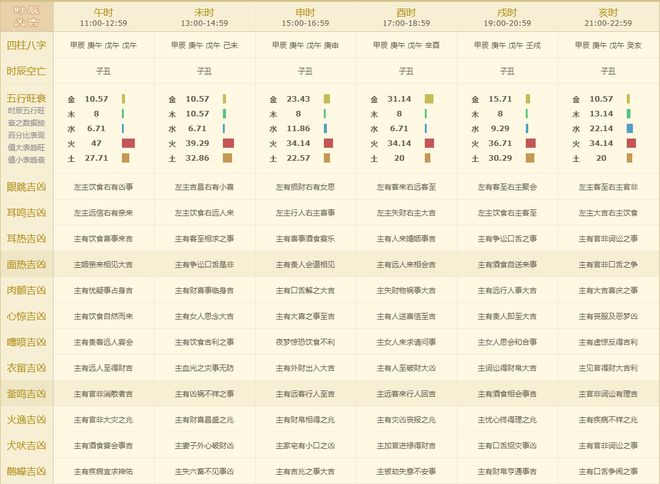
Task: Click the 亥时 21:00-22:59 column header
Action: pos(608,18)
